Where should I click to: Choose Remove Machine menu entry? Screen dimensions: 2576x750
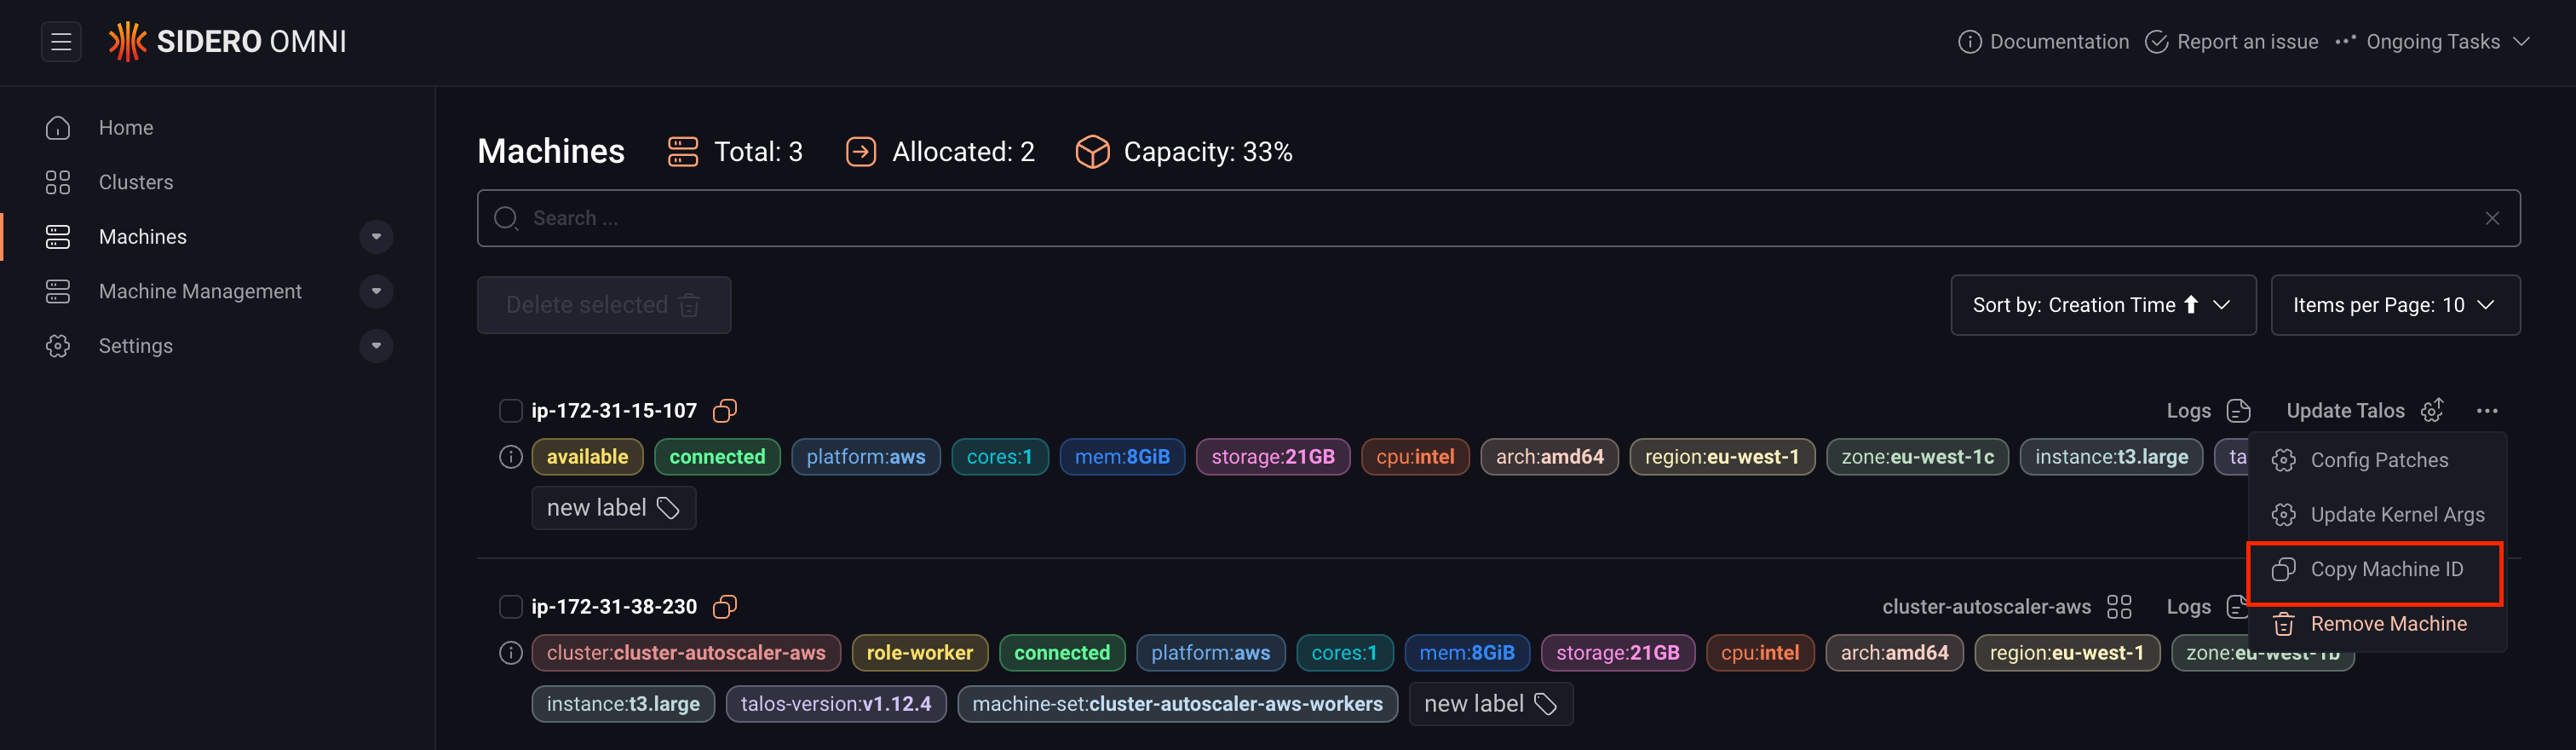2377,624
